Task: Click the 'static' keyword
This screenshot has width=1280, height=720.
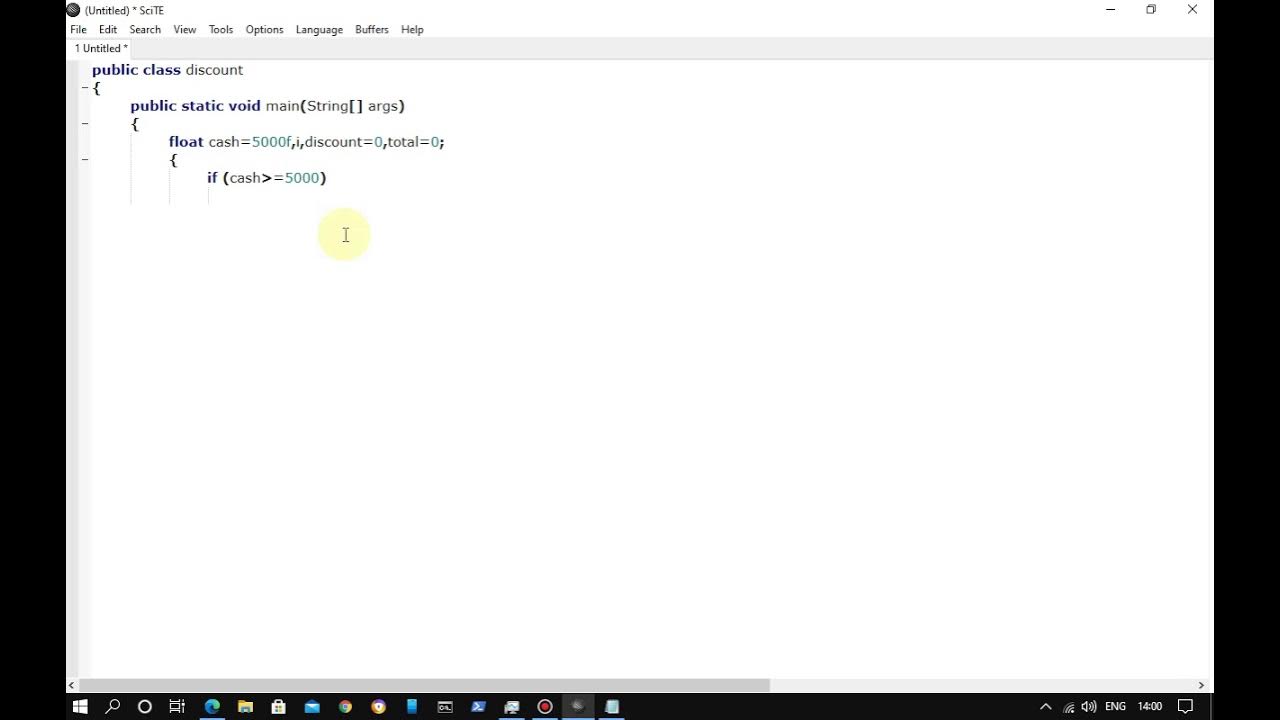Action: click(202, 106)
